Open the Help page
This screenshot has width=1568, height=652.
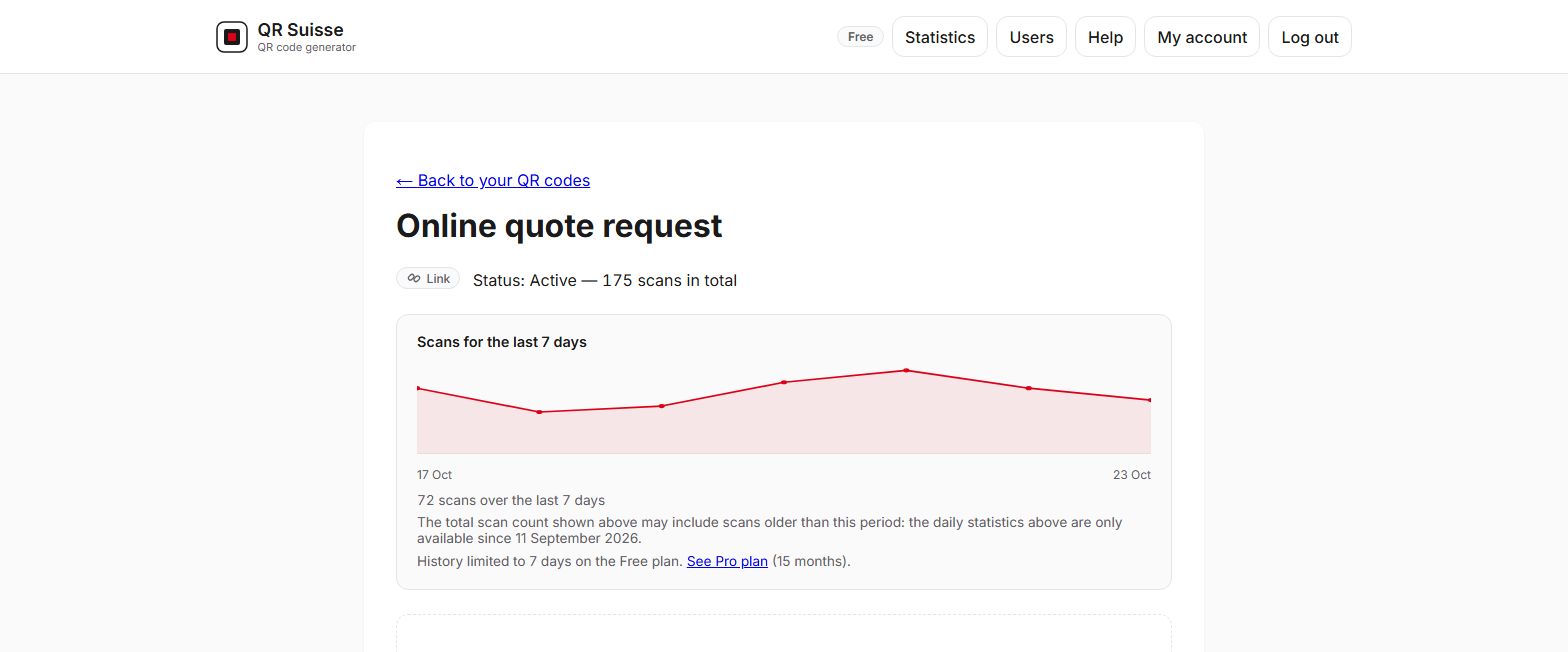point(1105,37)
